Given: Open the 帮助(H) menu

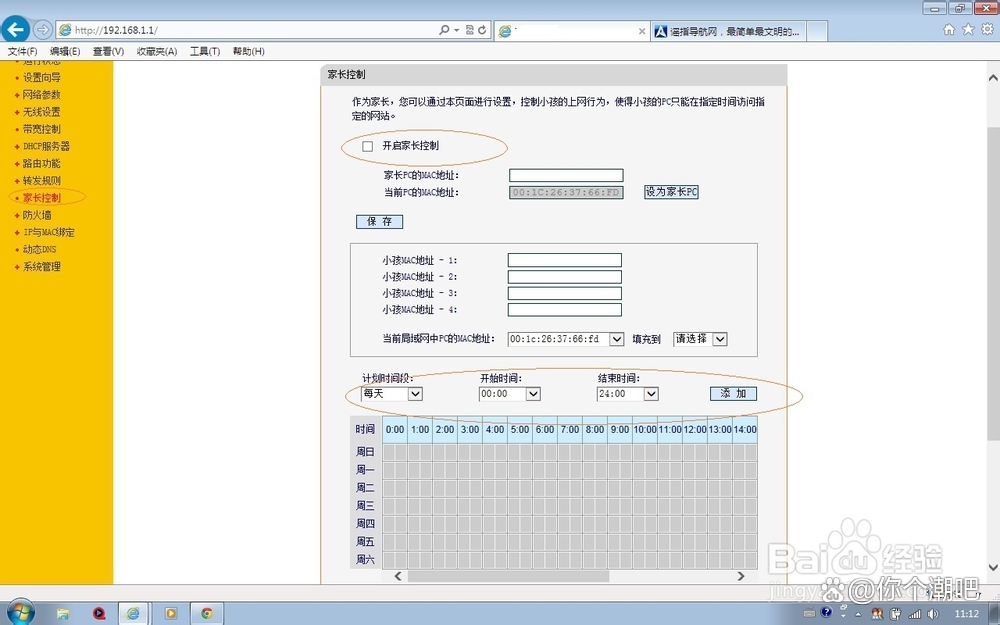Looking at the screenshot, I should tap(249, 51).
